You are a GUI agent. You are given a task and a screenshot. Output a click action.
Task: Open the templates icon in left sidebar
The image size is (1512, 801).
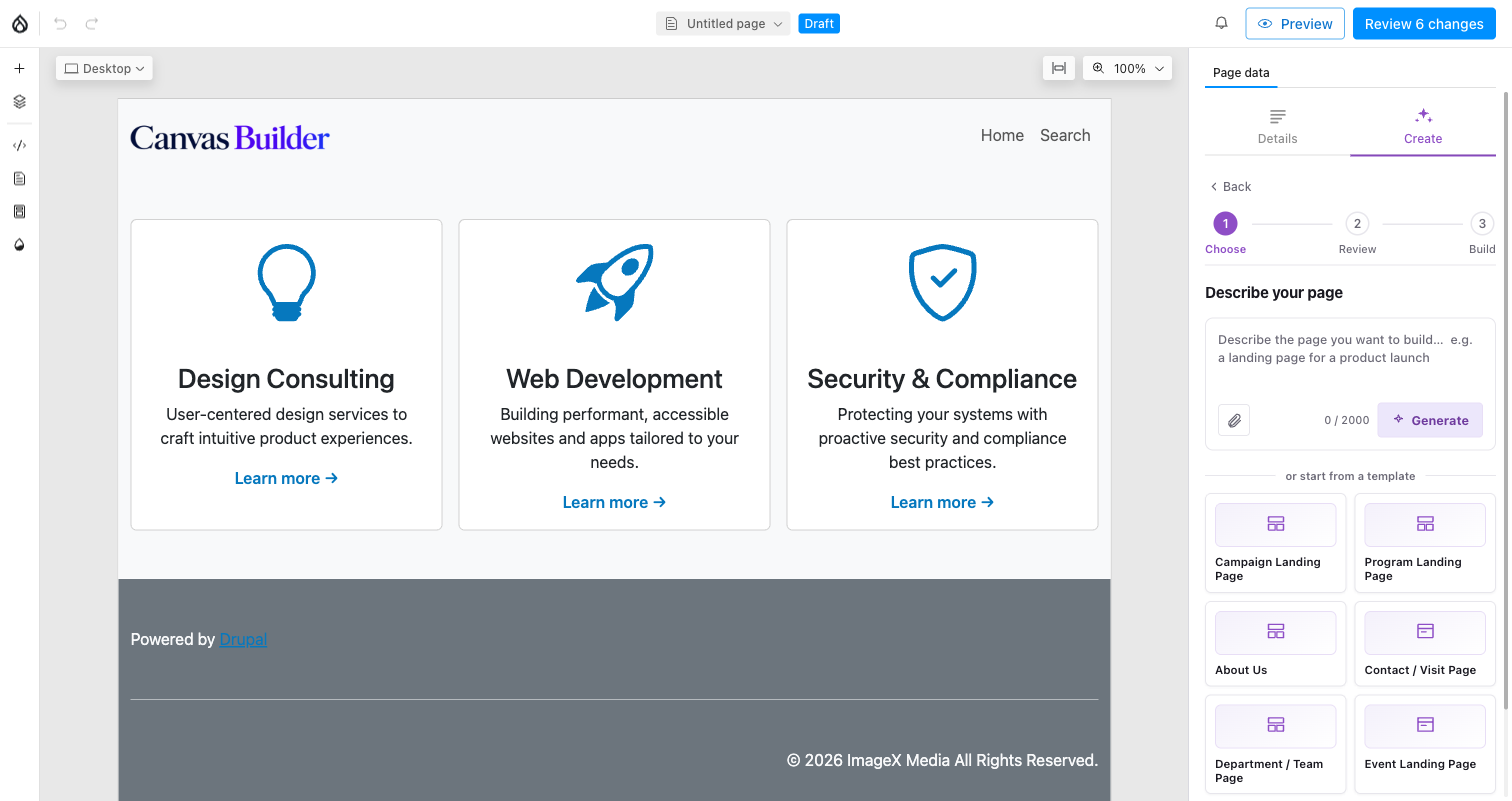coord(19,211)
